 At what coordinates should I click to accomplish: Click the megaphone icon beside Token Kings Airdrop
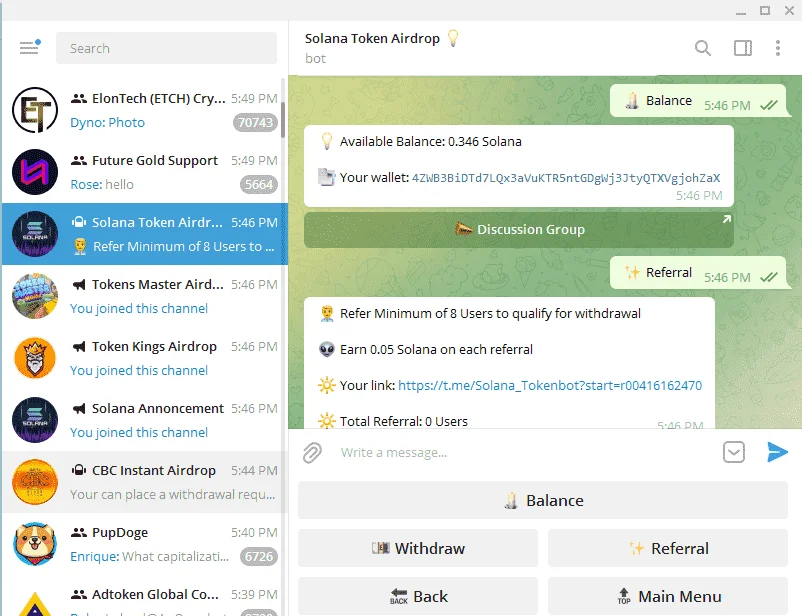[79, 346]
